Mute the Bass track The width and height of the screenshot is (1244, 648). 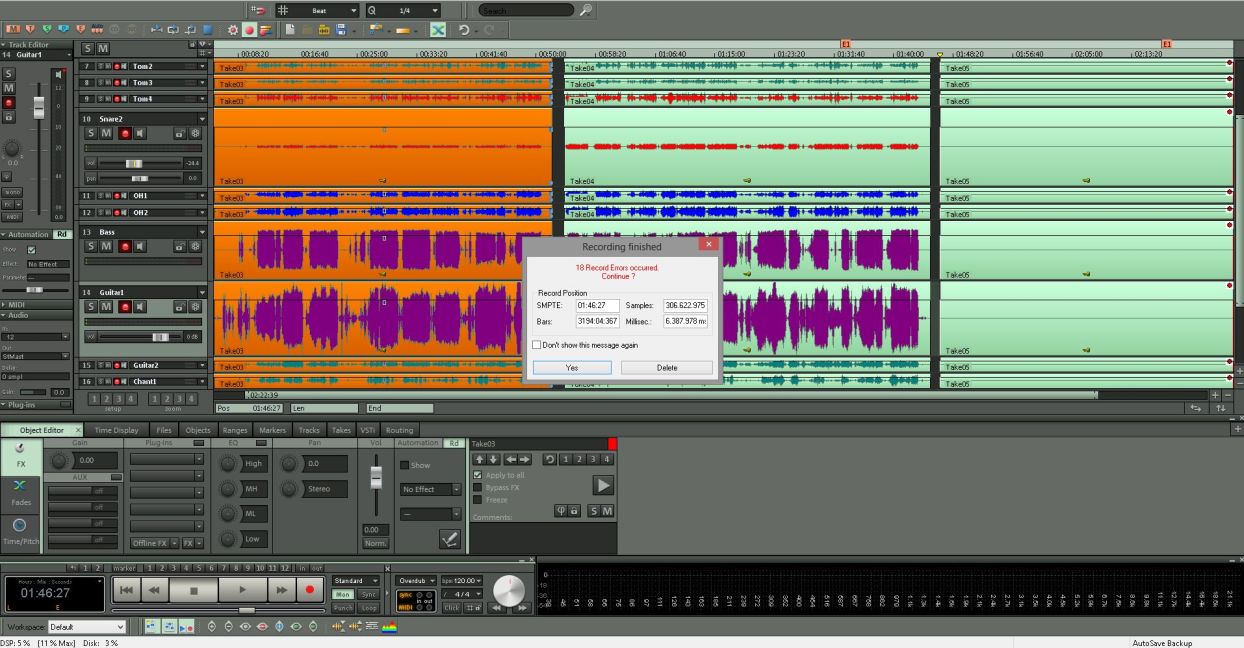[x=106, y=247]
